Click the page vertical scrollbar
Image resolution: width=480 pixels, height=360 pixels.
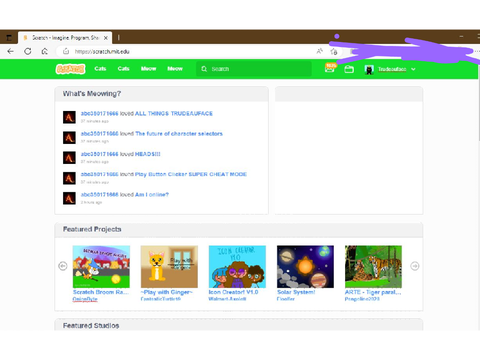click(478, 103)
